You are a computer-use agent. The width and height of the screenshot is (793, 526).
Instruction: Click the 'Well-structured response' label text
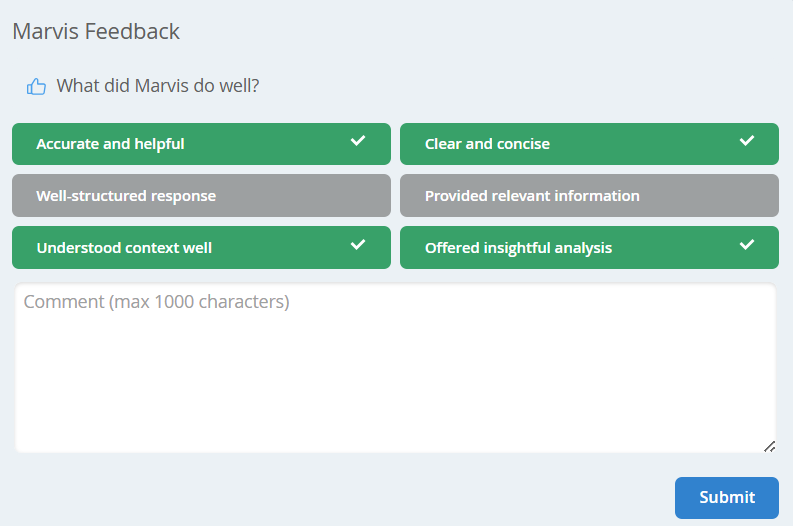(x=126, y=196)
